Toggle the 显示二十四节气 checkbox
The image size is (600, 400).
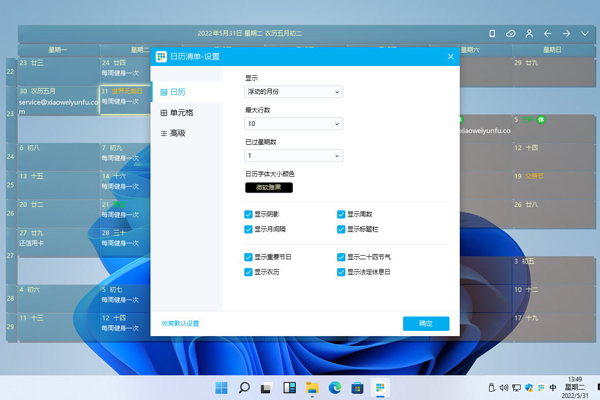point(341,257)
